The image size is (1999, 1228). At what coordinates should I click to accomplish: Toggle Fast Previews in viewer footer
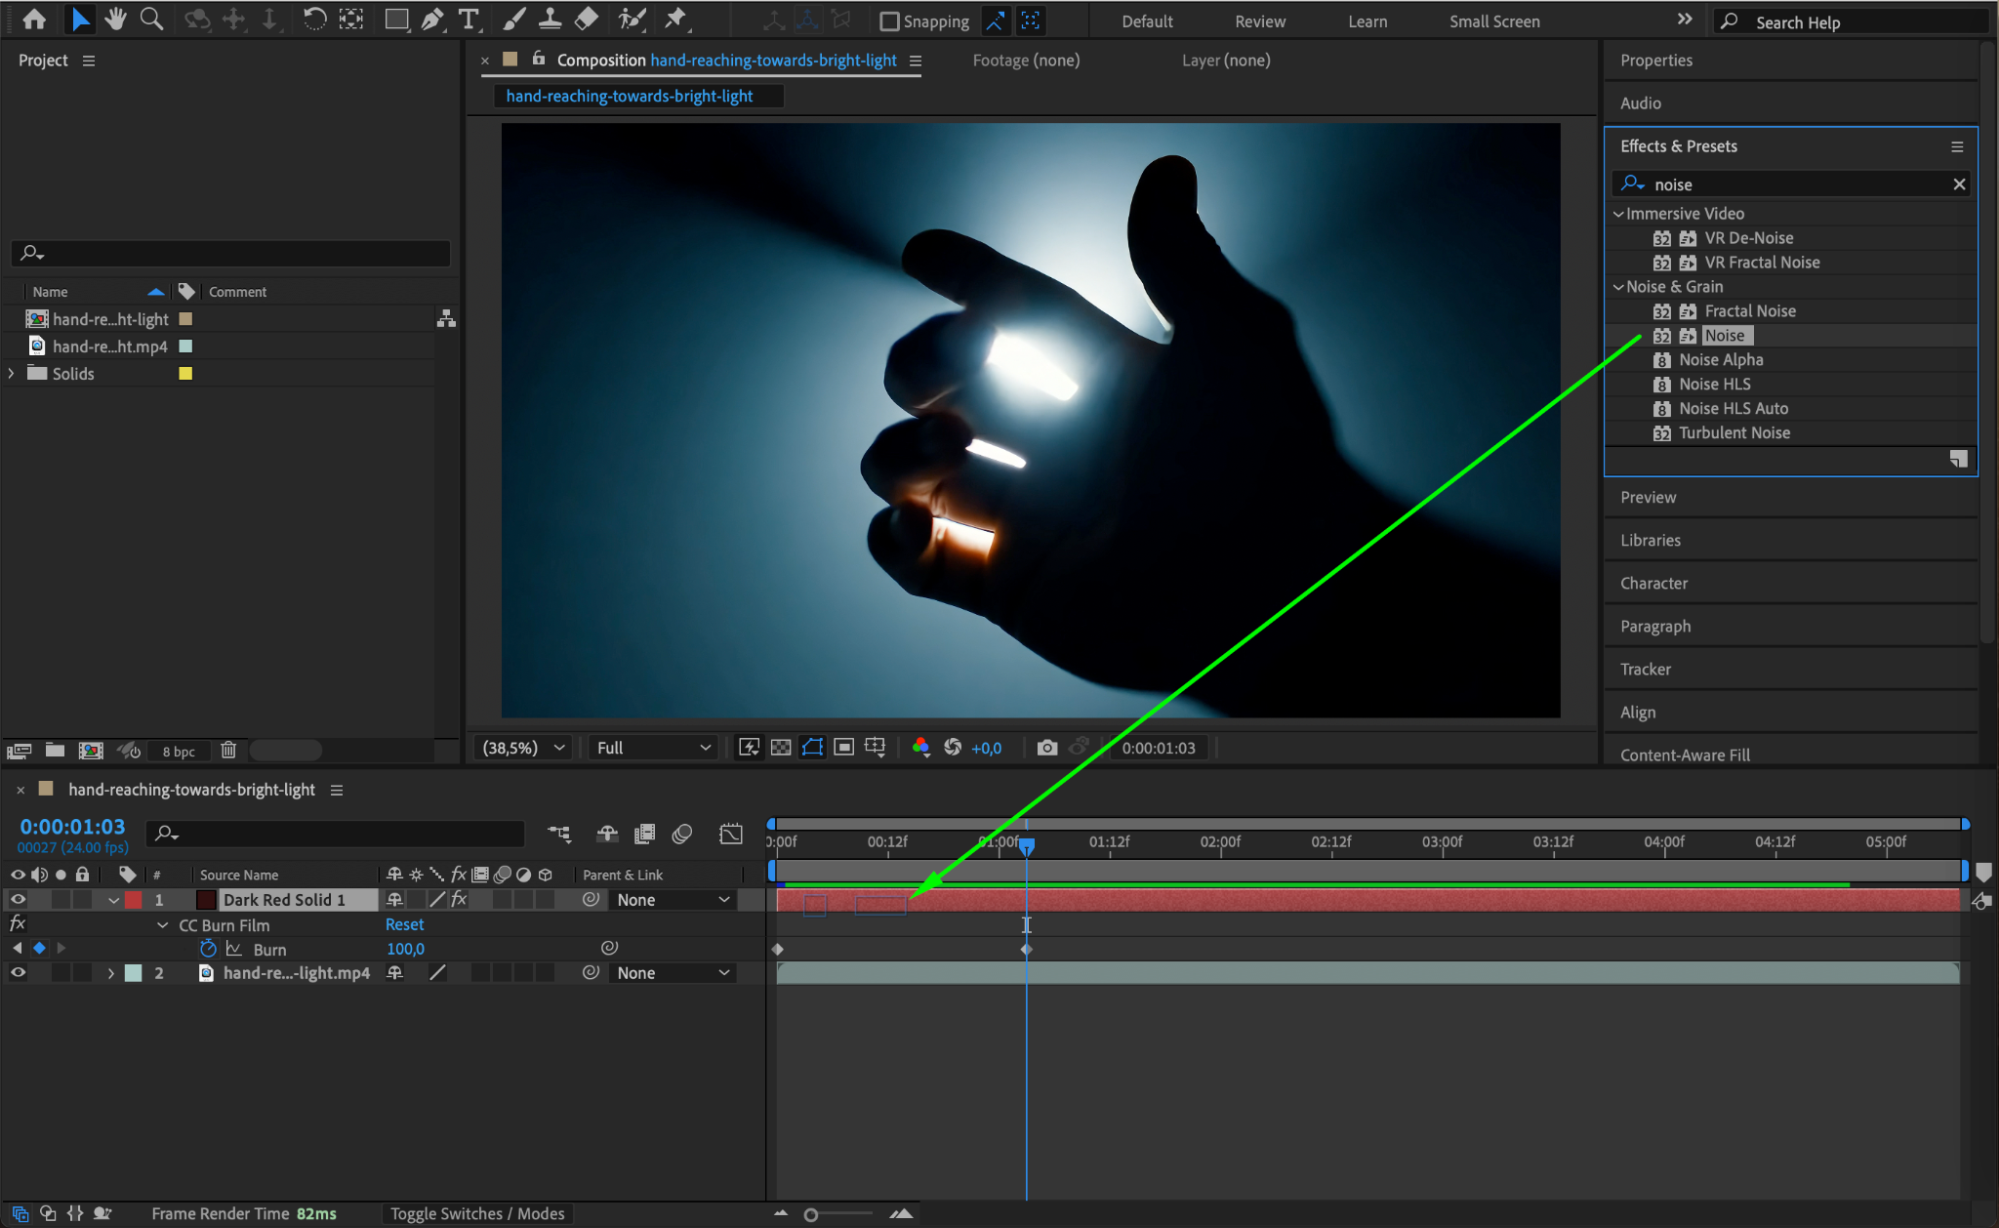click(749, 748)
